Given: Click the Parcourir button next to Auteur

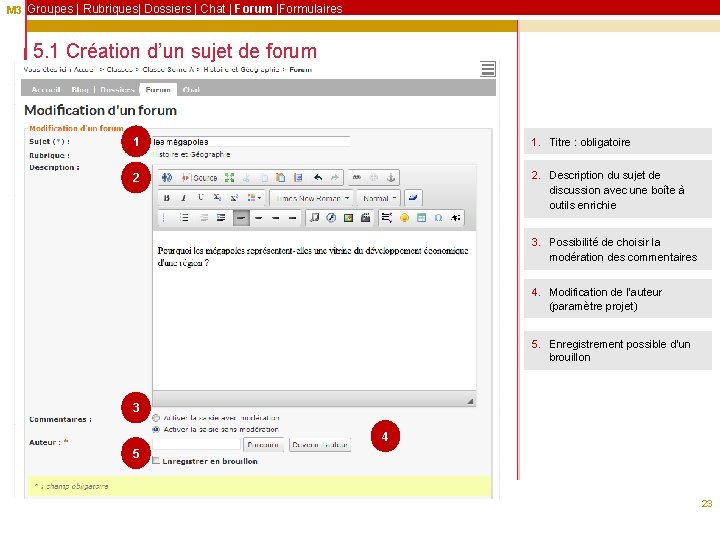Looking at the screenshot, I should coord(263,444).
